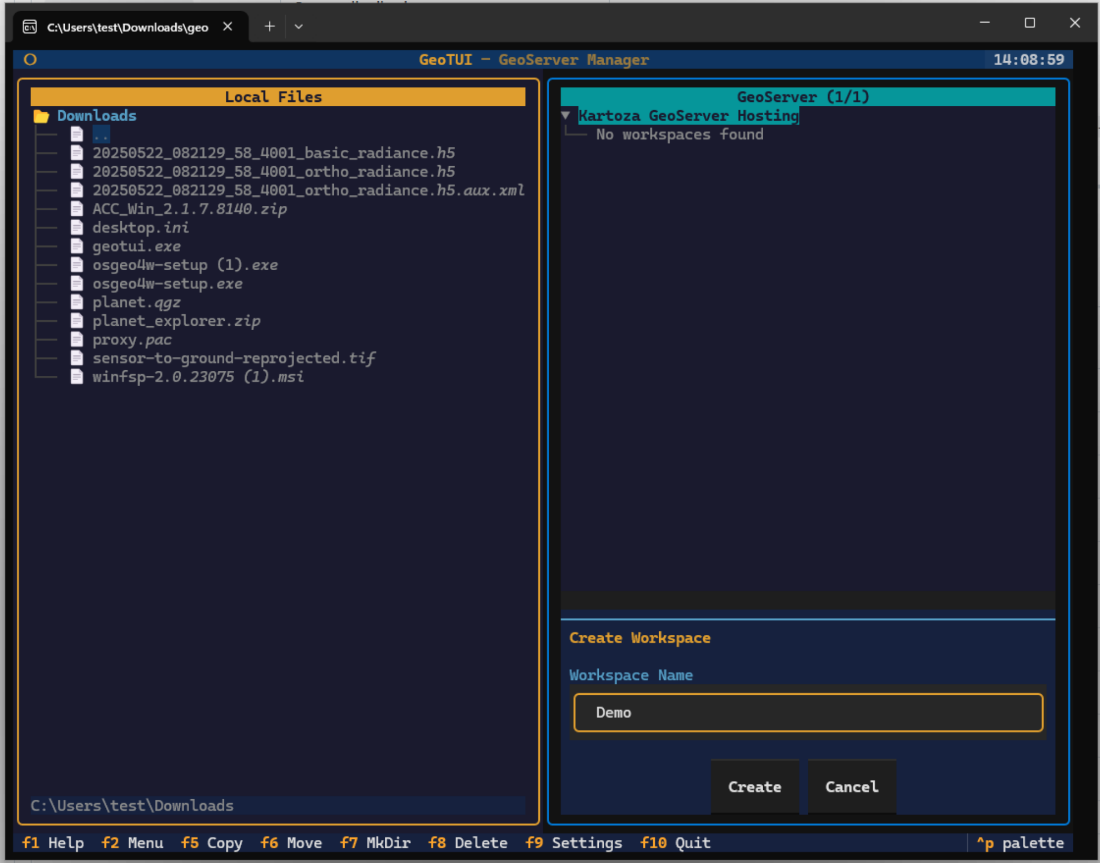The height and width of the screenshot is (863, 1100).
Task: Click f10 Quit in footer bar
Action: click(676, 843)
